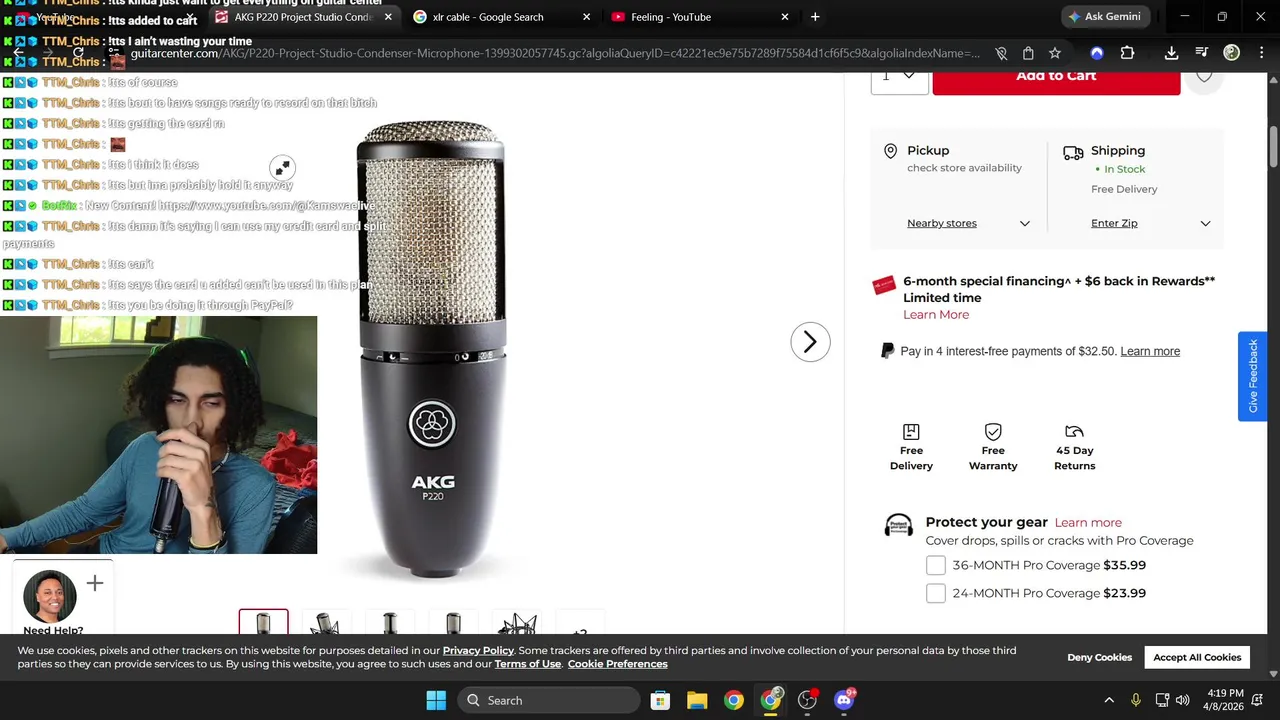Click the taskbar microphone tray icon
This screenshot has height=720, width=1280.
pyautogui.click(x=1135, y=700)
